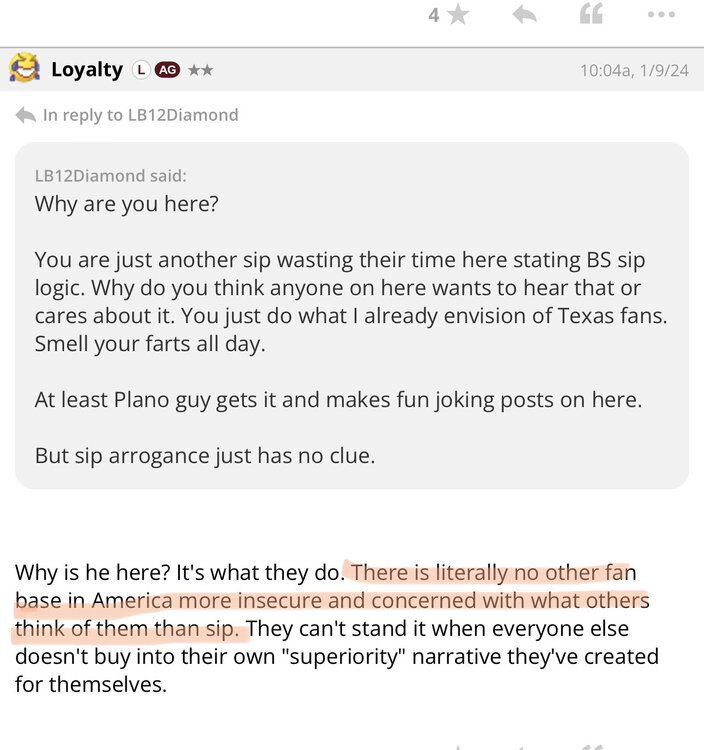Click the 10:04a, 1/9/24 timestamp

632,71
